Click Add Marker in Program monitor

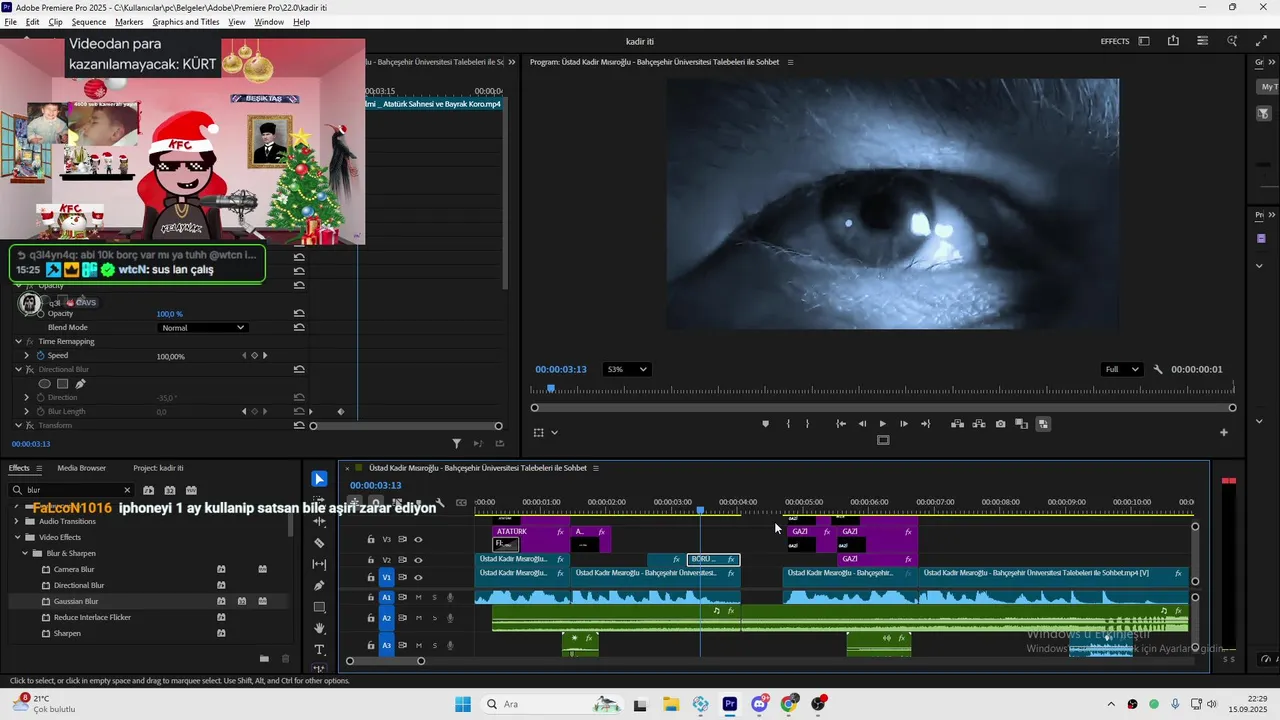[766, 424]
